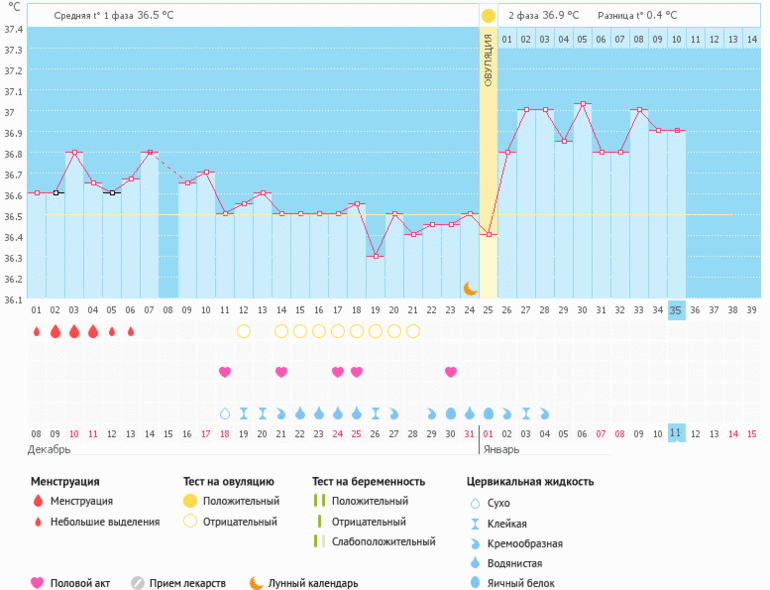The width and height of the screenshot is (770, 590).
Task: Click the yellow sun icon above the ovulation column
Action: click(x=488, y=16)
